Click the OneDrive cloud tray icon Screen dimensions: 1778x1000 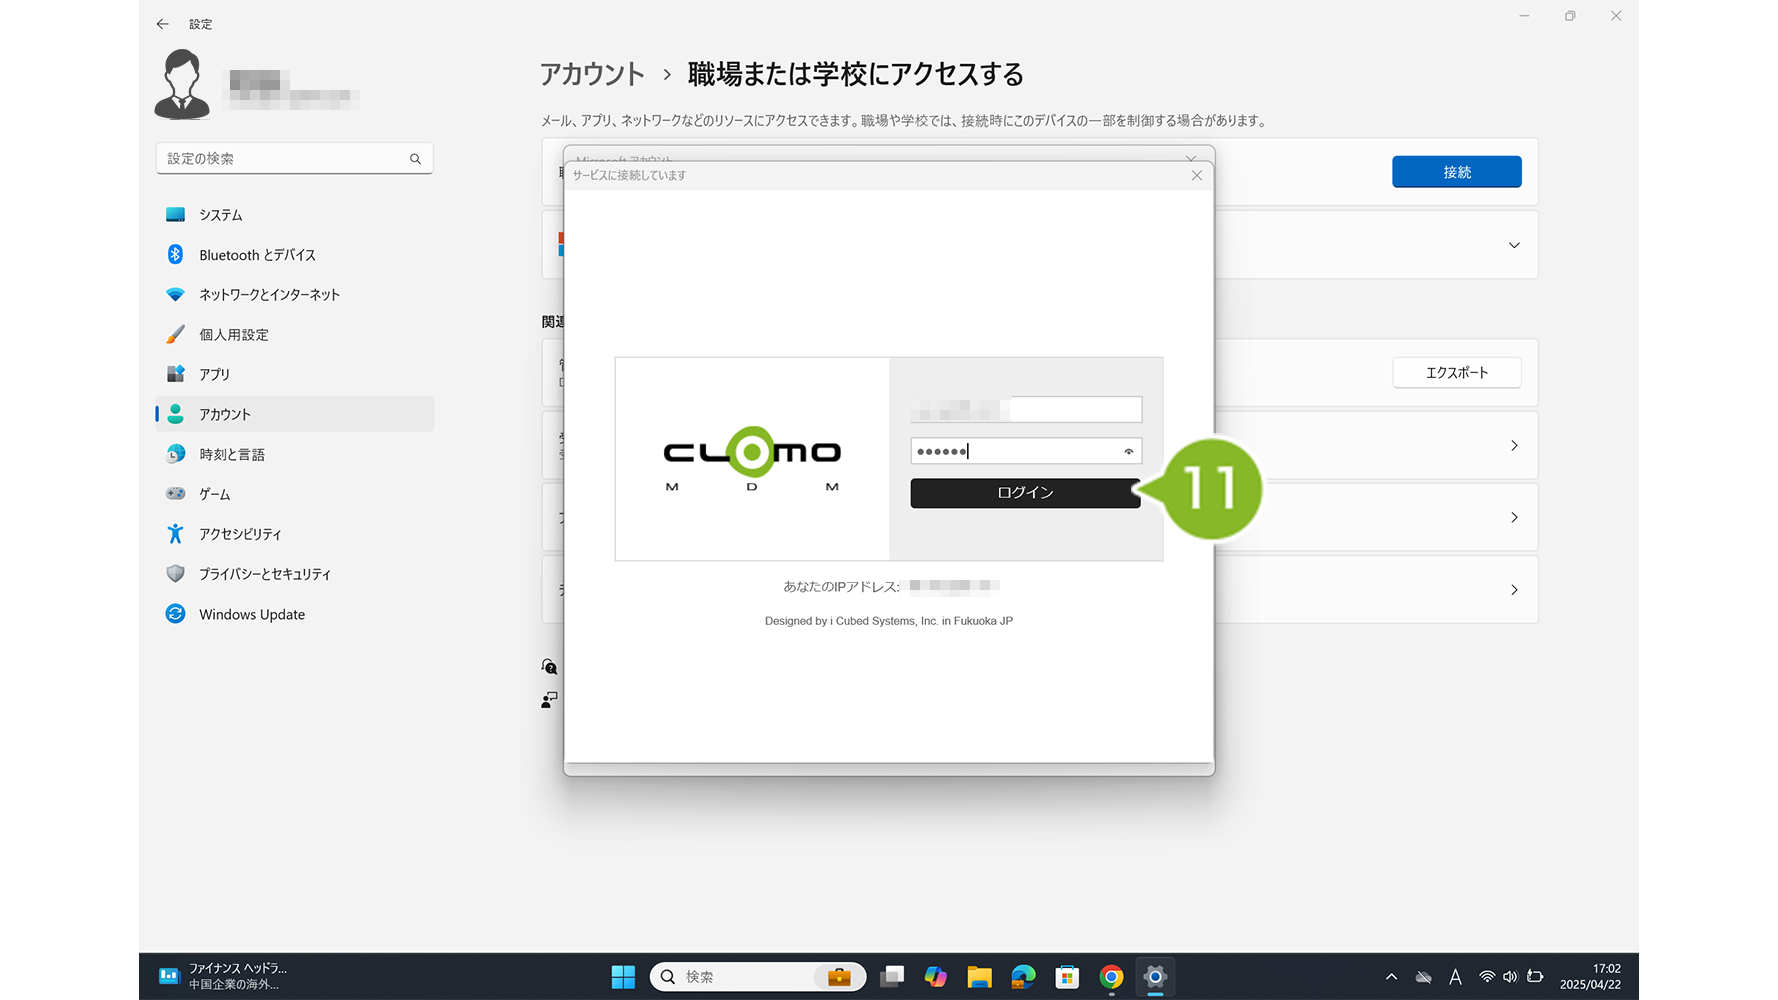1423,977
